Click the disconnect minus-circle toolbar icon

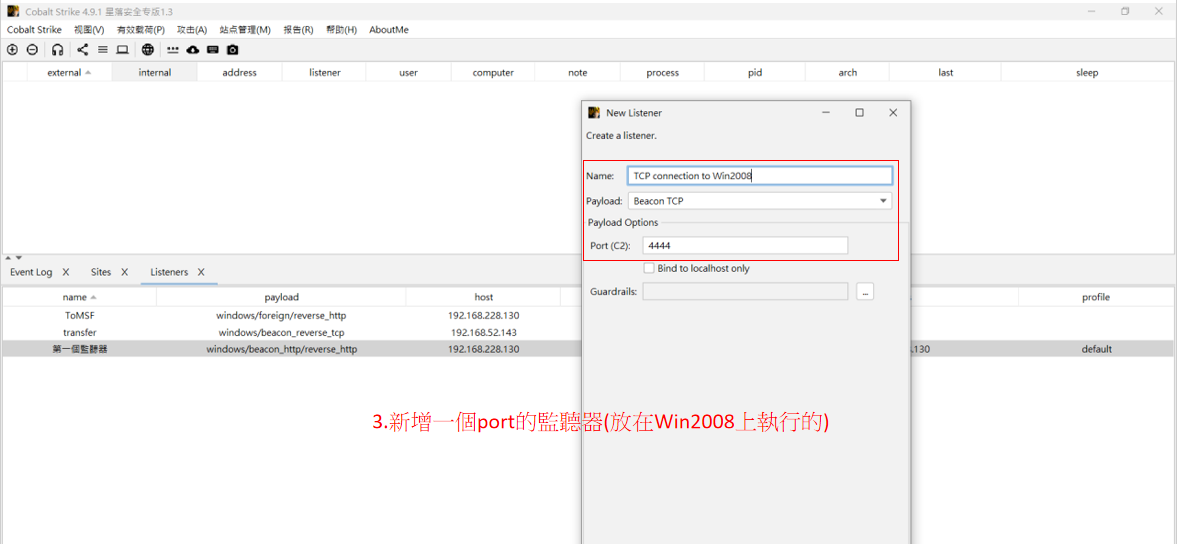(x=32, y=50)
